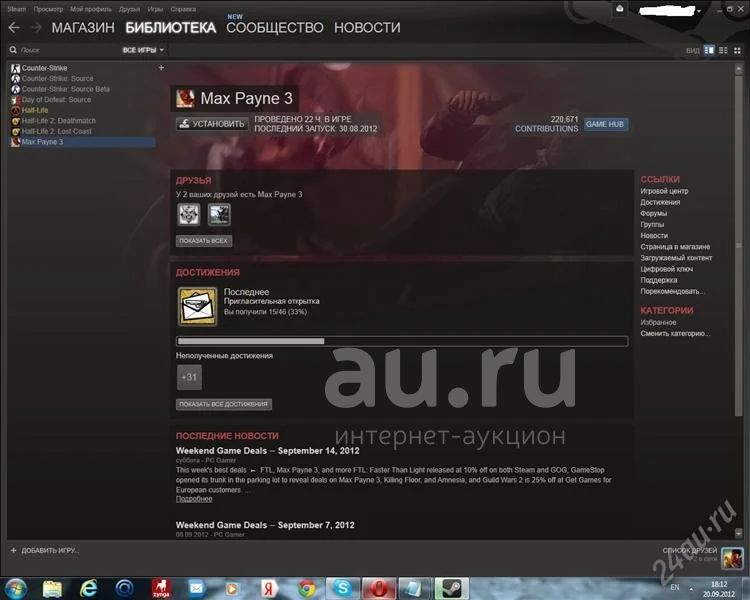The height and width of the screenshot is (600, 750).
Task: Click ПОКАЗАТЬ ВСЕ ДОСТИЖЕНИЯ button
Action: 224,404
